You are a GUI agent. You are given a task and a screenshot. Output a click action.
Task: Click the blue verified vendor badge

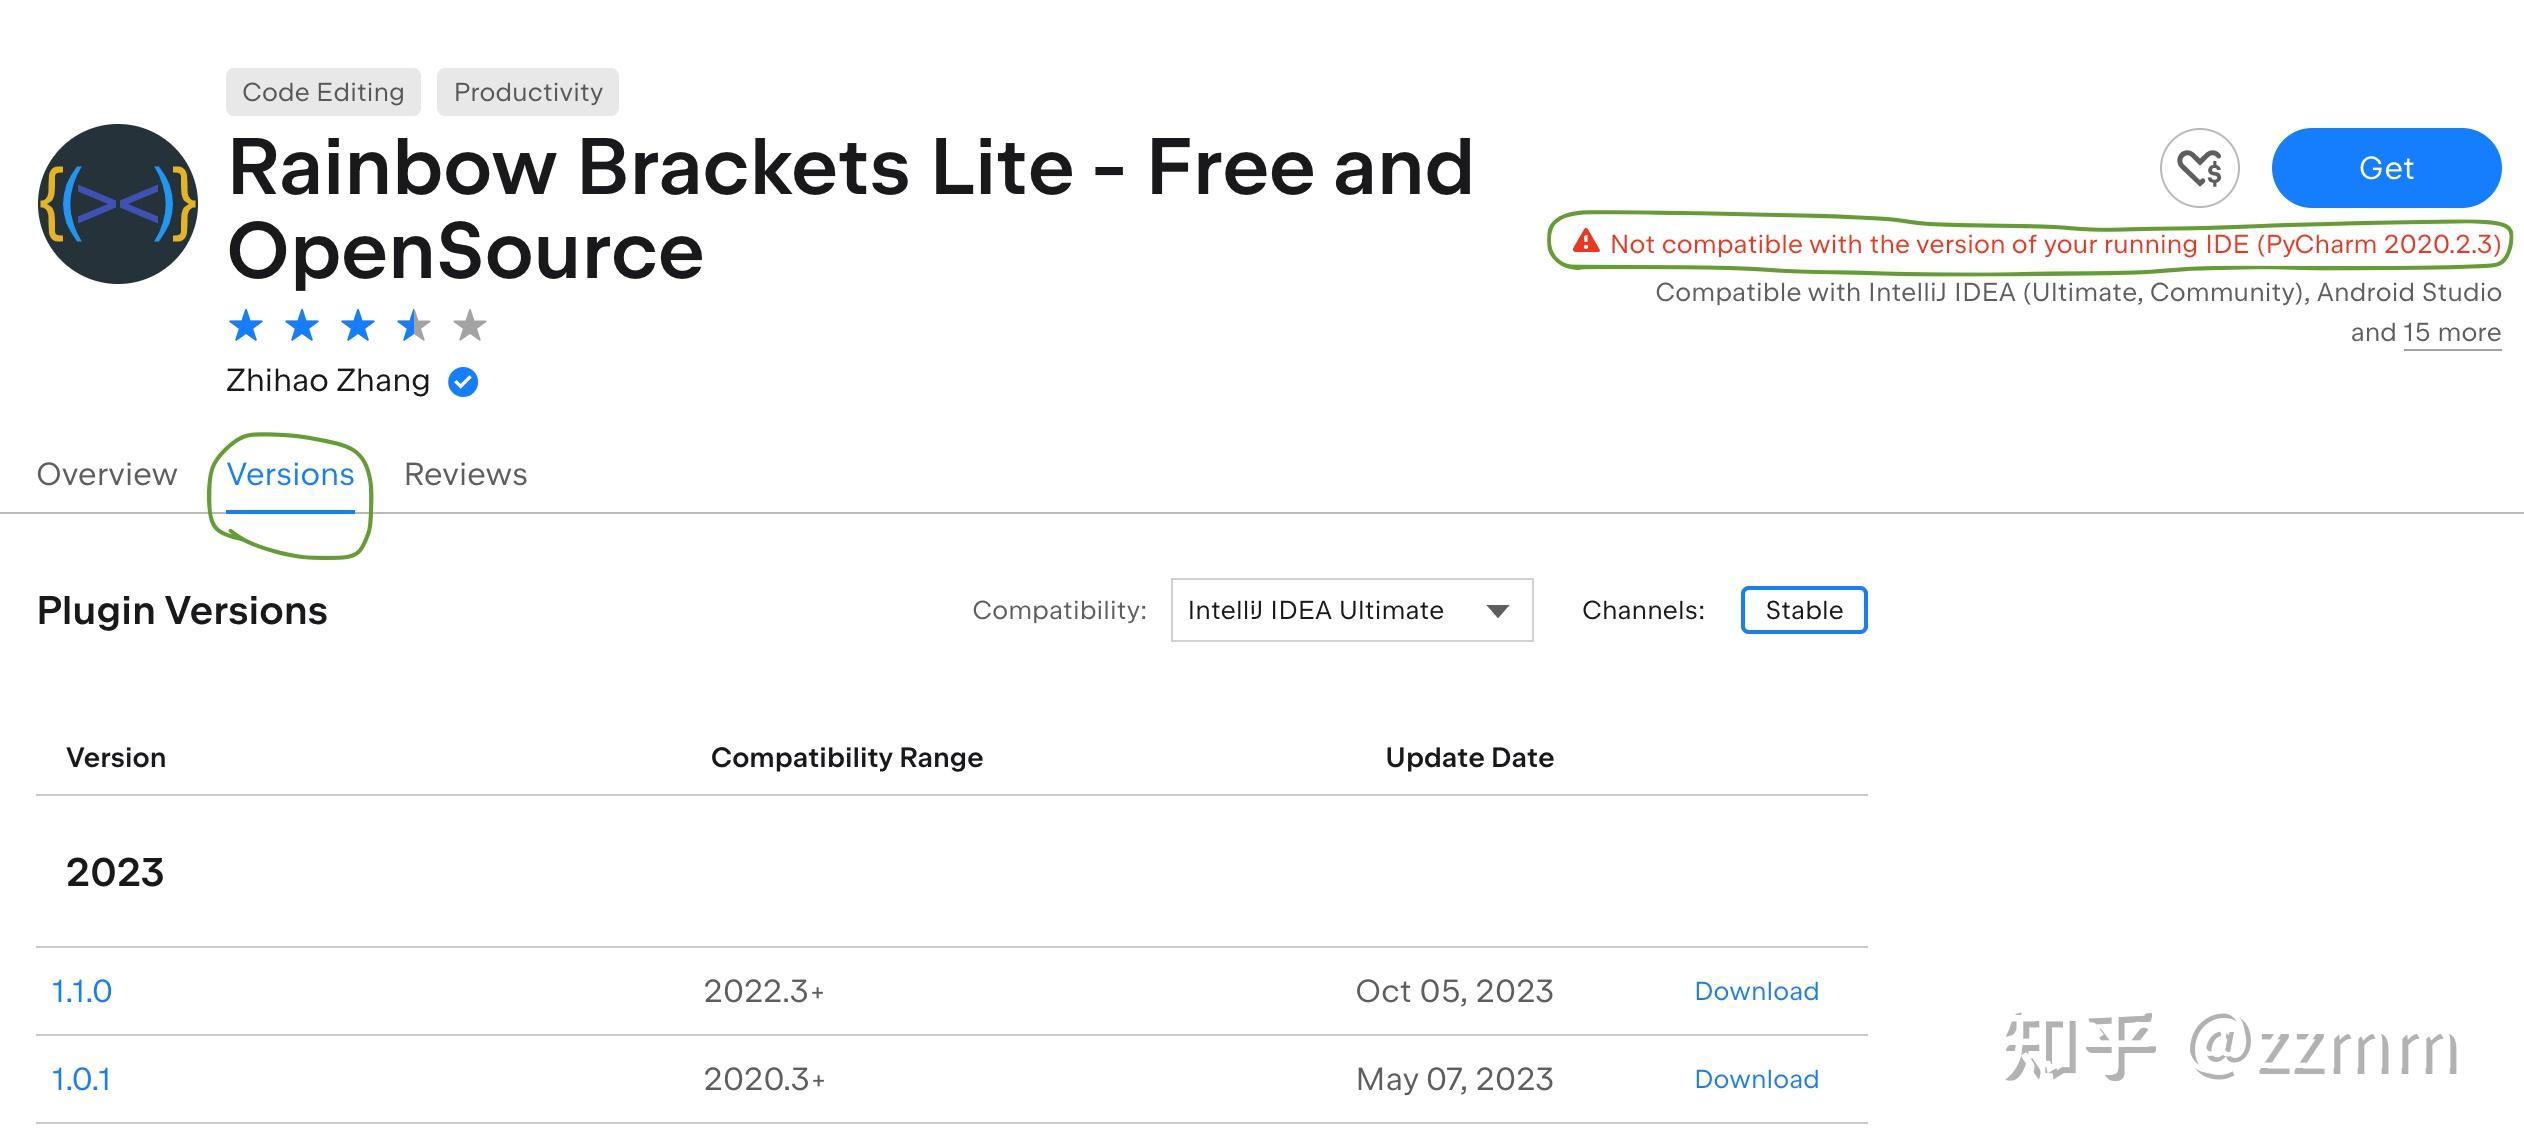463,382
